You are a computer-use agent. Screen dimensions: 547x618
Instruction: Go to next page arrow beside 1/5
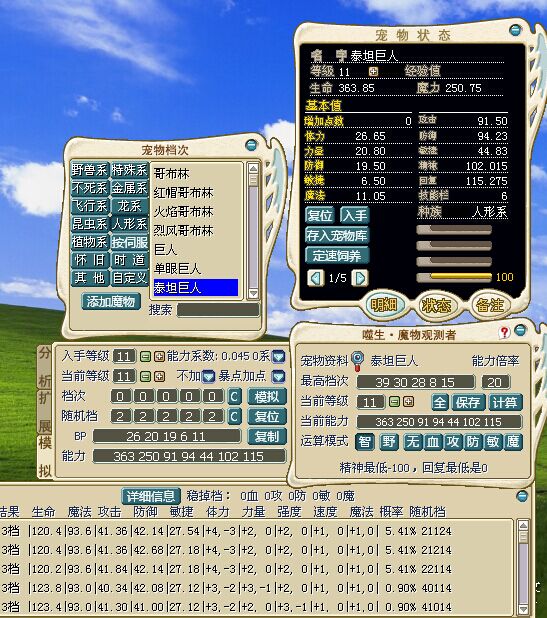tap(360, 278)
